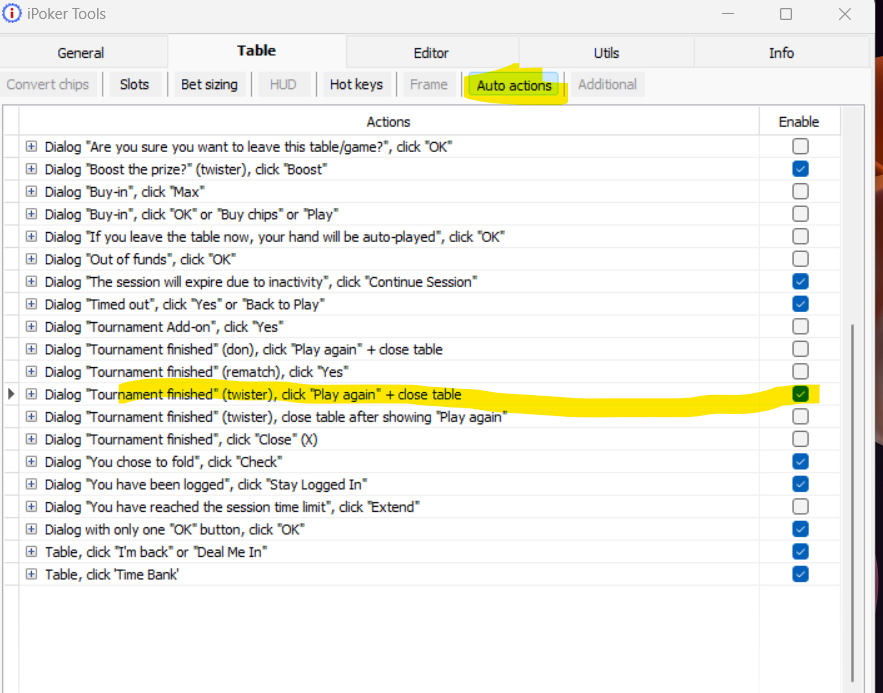Screen dimensions: 883x693
Task: Click the iPoker Tools app icon
Action: 12,14
